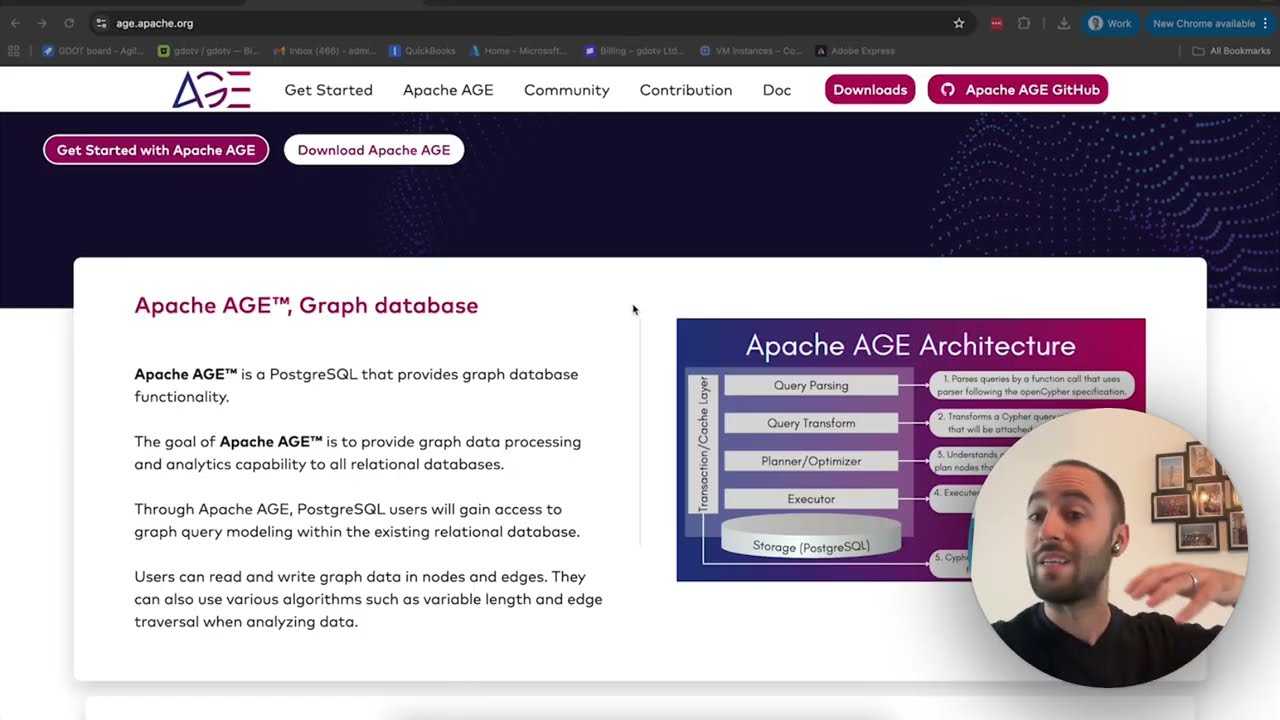Open Chrome downloads icon

(x=1064, y=23)
